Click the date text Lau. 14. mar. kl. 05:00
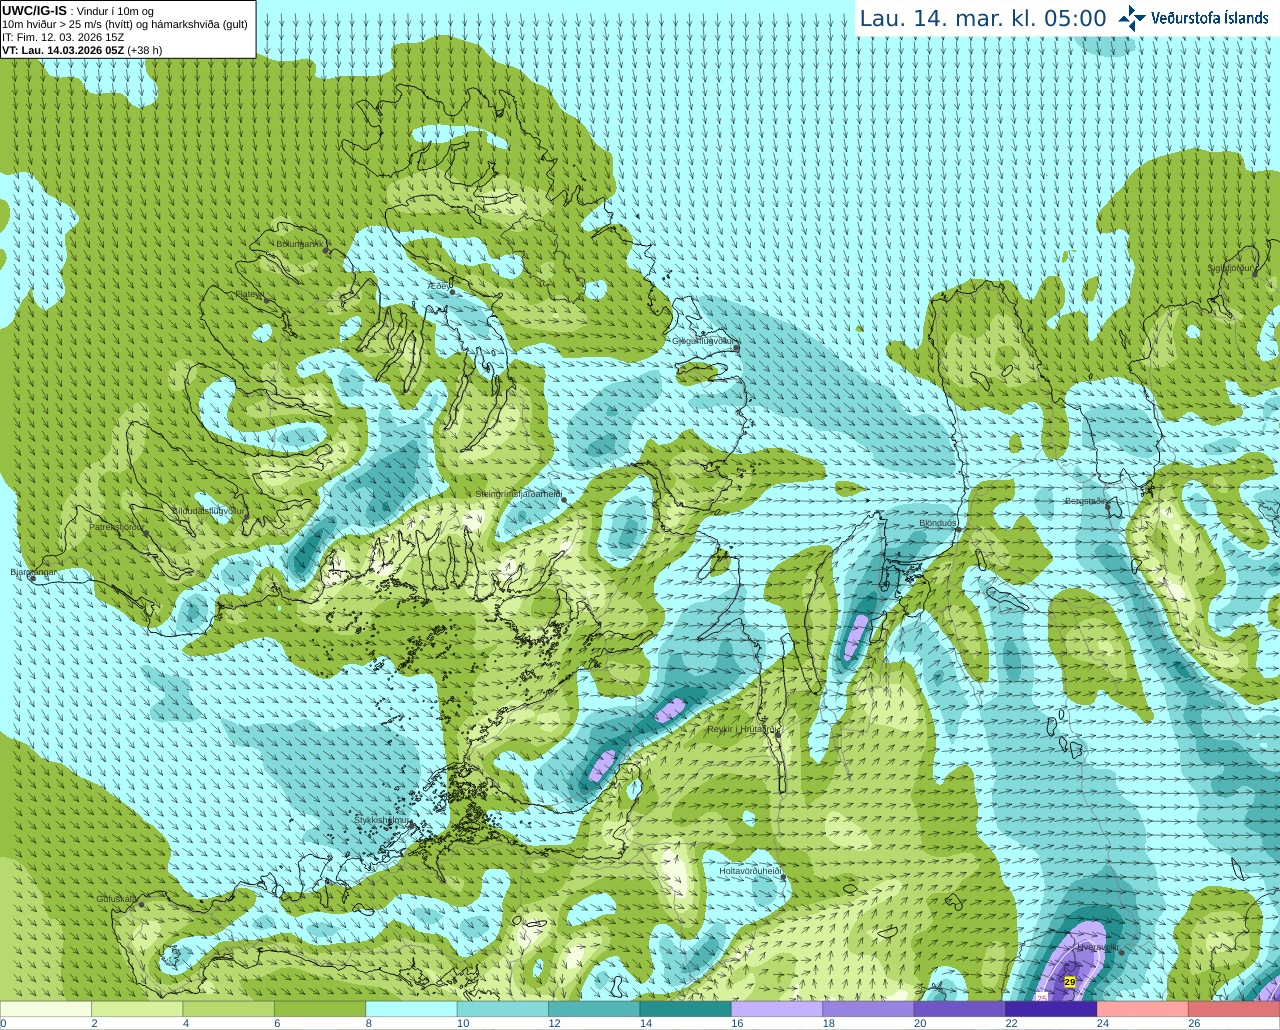1280x1030 pixels. tap(983, 18)
